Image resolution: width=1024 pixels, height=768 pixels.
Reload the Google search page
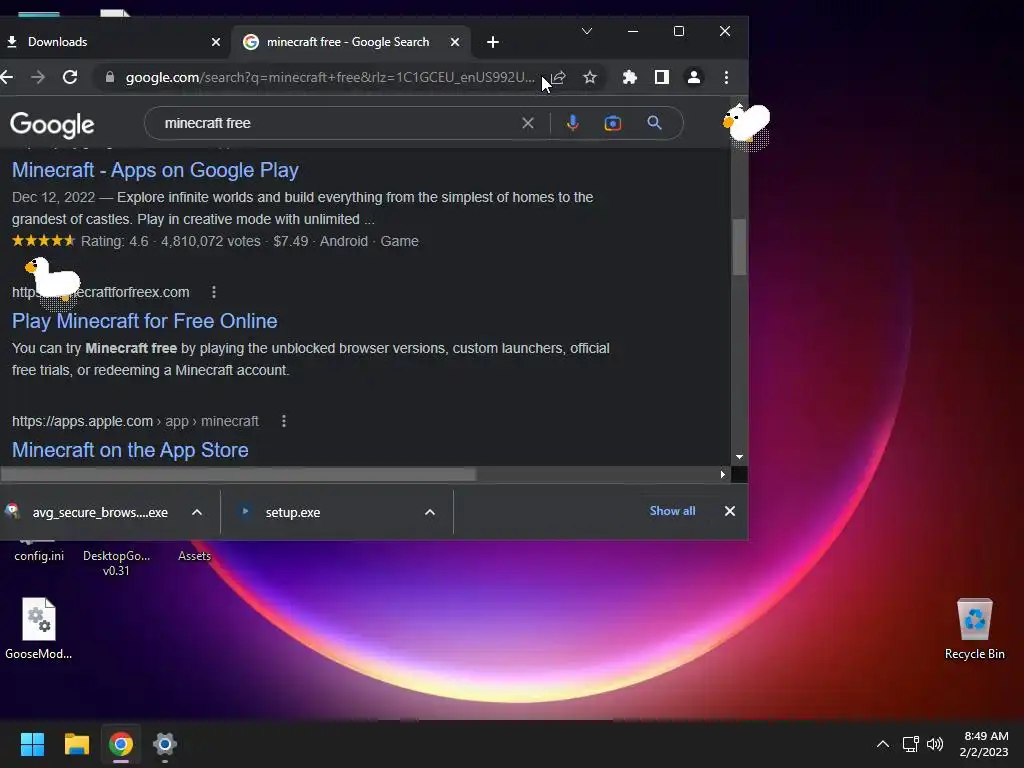[x=70, y=77]
